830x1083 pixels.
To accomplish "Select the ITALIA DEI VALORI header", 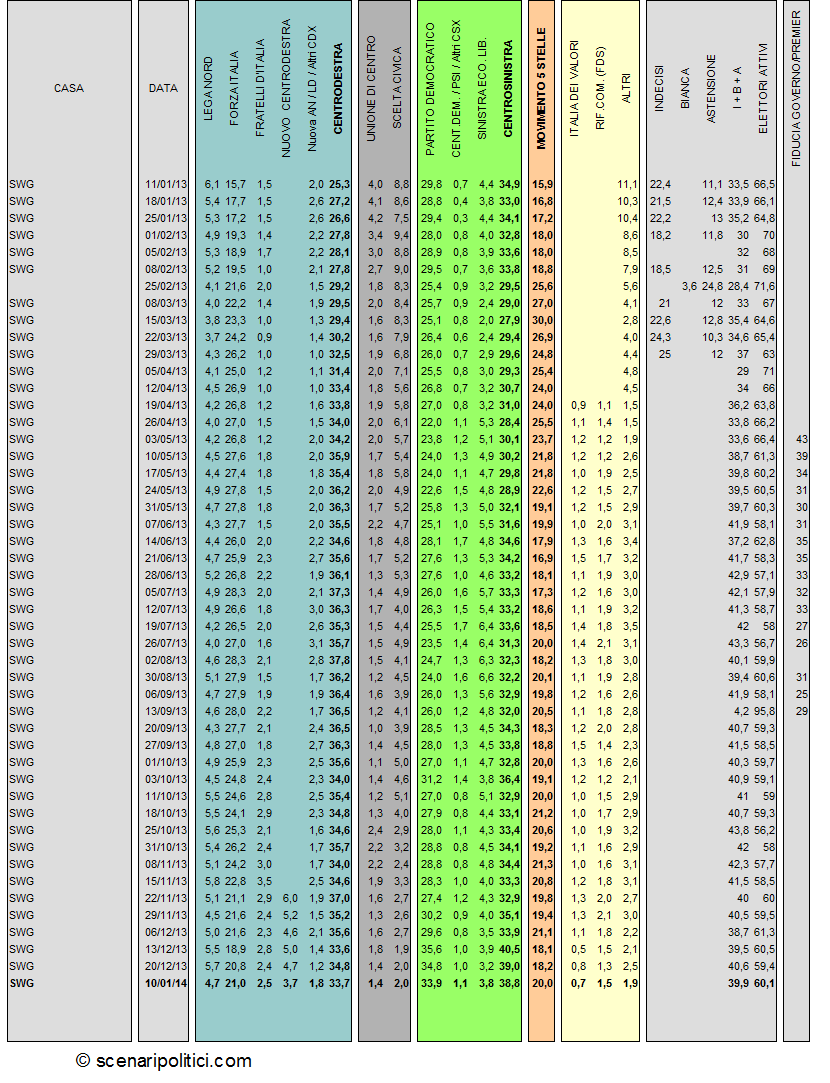I will [x=574, y=88].
